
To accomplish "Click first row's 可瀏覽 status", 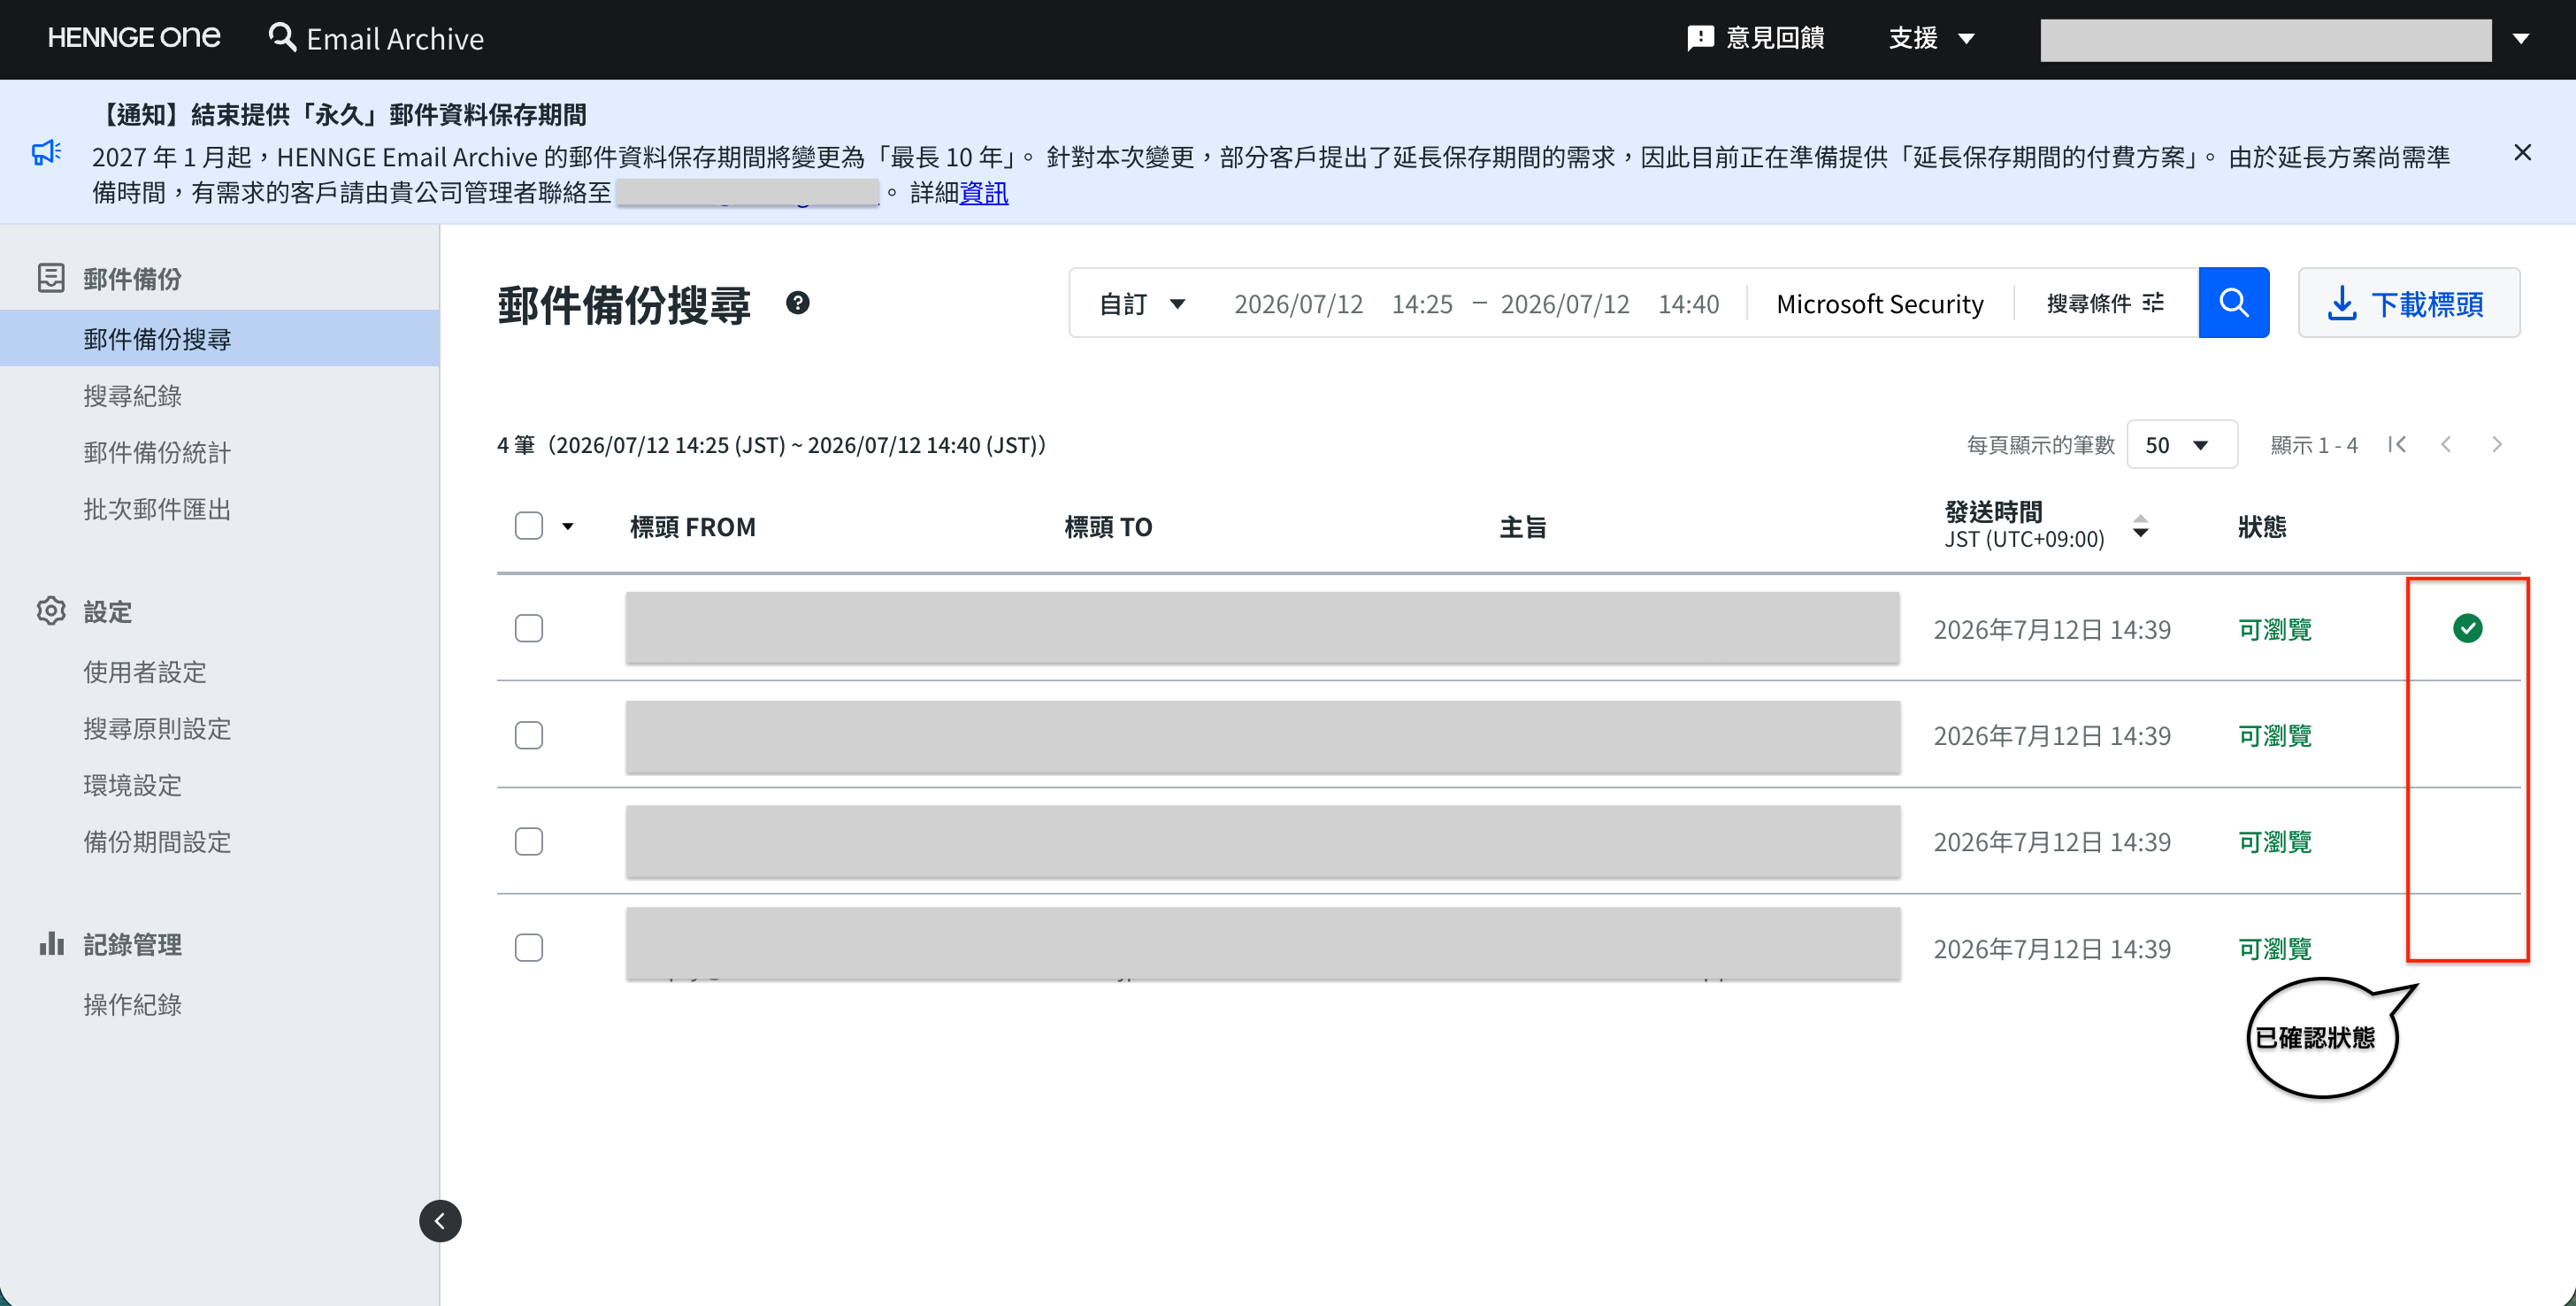I will [2274, 629].
